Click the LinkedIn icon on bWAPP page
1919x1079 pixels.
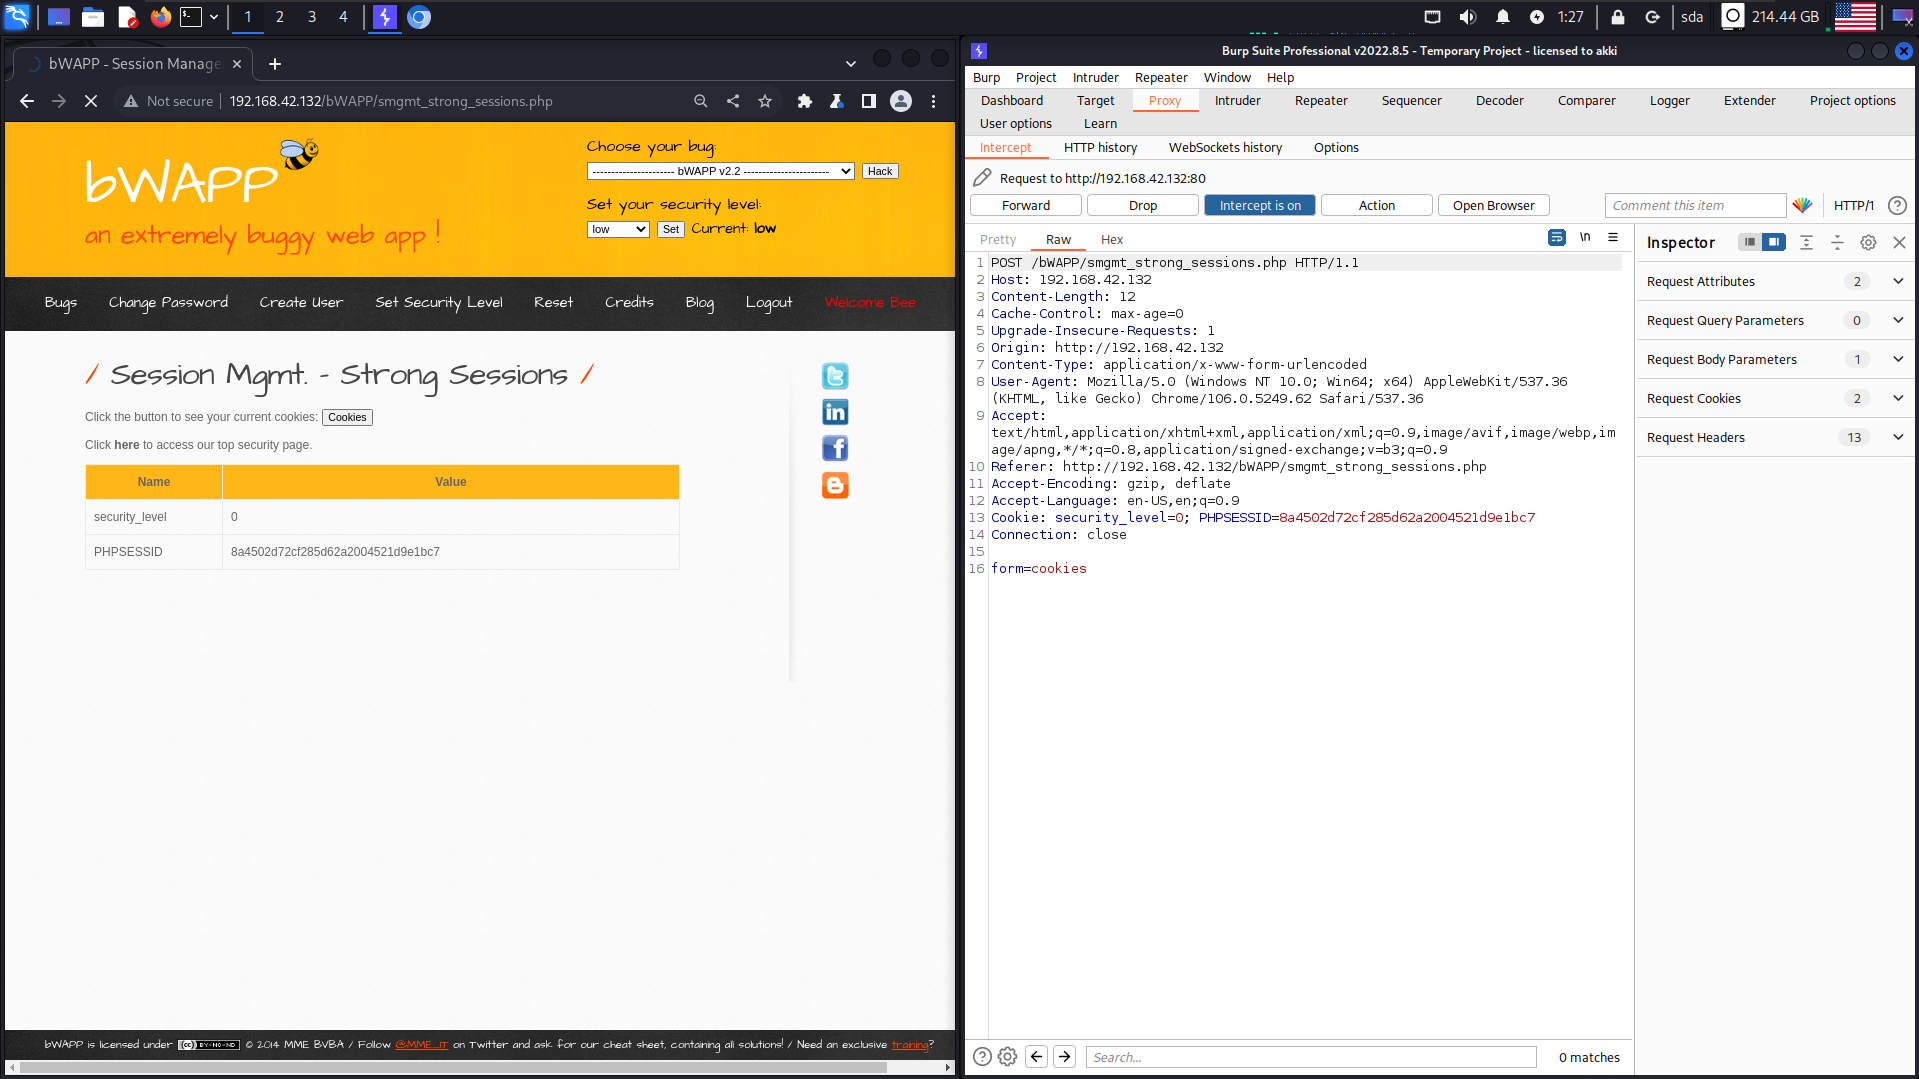point(835,412)
